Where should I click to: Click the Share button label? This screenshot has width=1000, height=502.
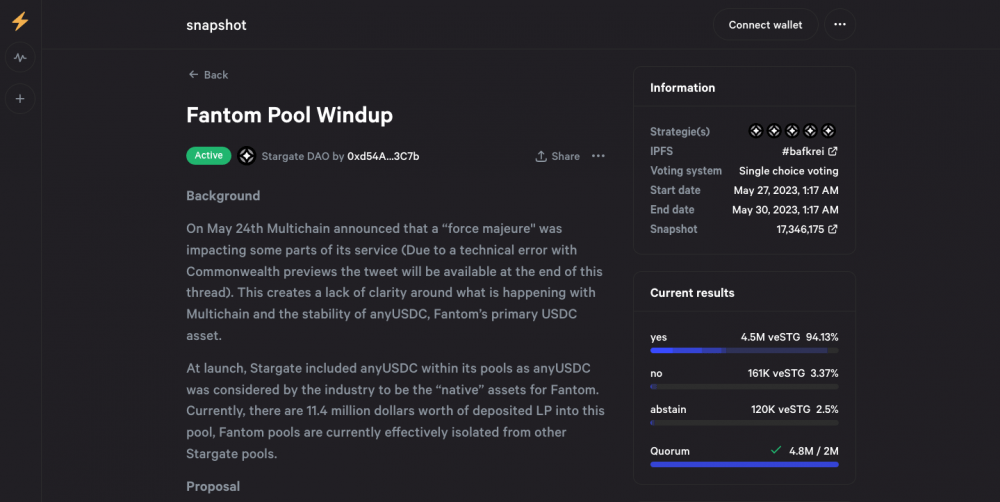point(565,156)
